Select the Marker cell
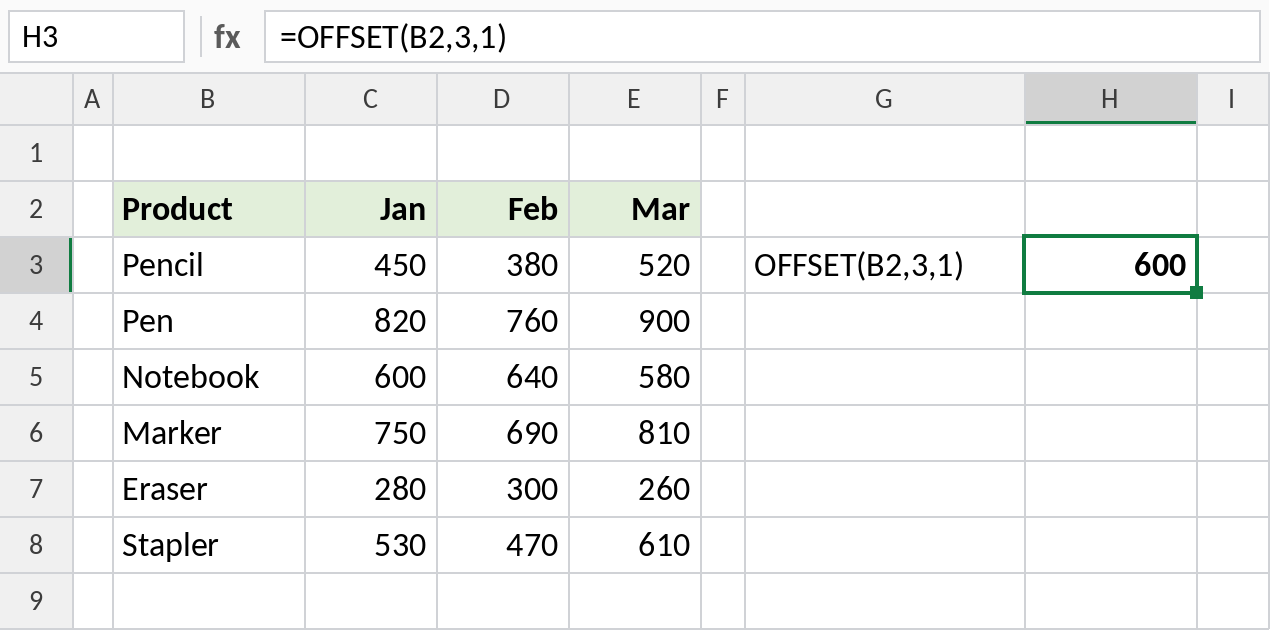This screenshot has width=1270, height=630. 209,433
